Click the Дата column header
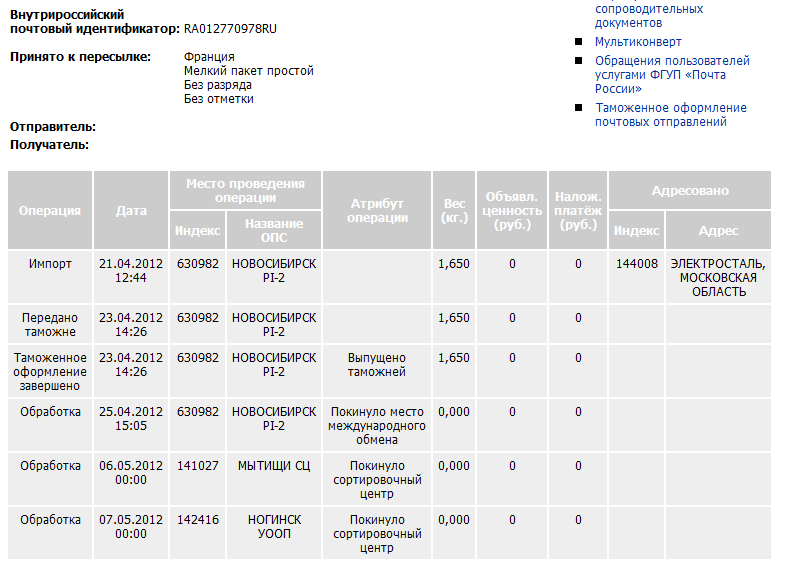This screenshot has height=571, width=786. pos(131,211)
